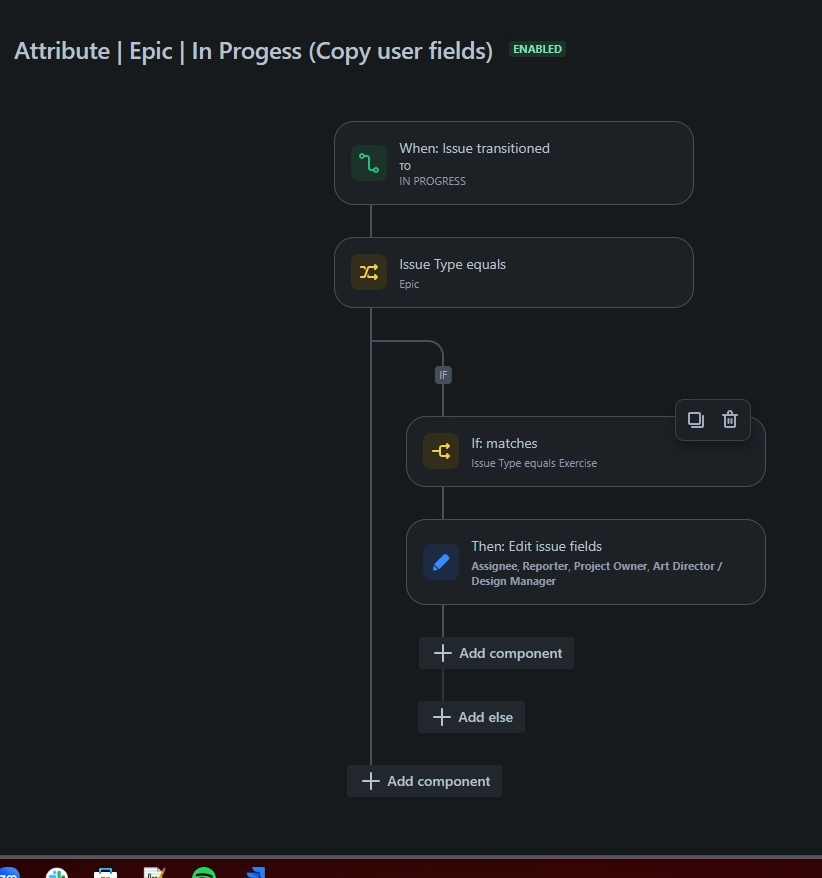822x878 pixels.
Task: Open the When: Issue transitioned trigger
Action: [x=514, y=163]
